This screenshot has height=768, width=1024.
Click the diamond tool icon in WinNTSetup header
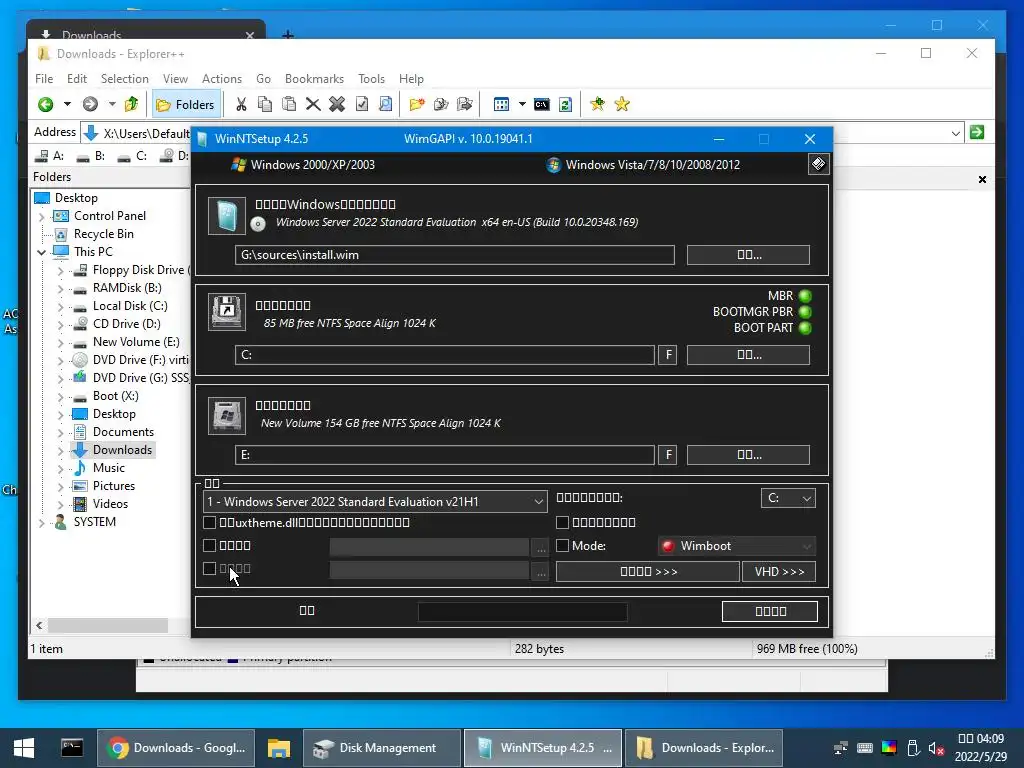click(818, 164)
